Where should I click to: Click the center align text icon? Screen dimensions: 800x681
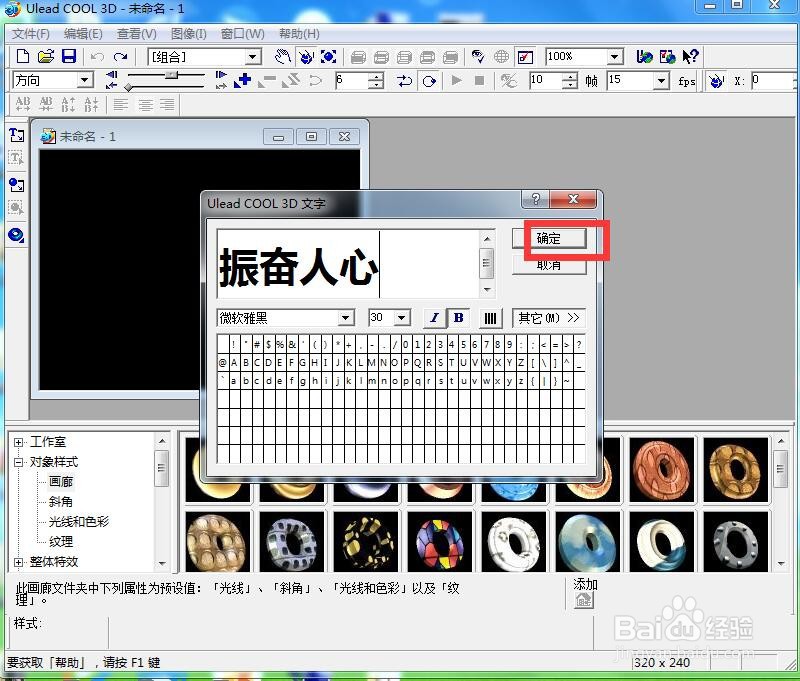[x=145, y=105]
